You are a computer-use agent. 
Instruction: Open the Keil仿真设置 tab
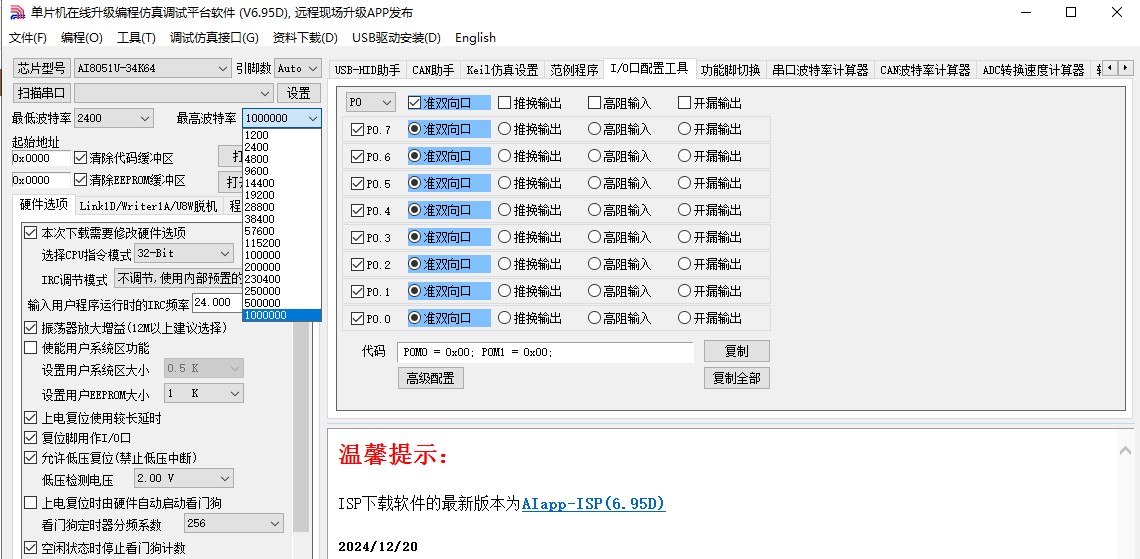(502, 70)
